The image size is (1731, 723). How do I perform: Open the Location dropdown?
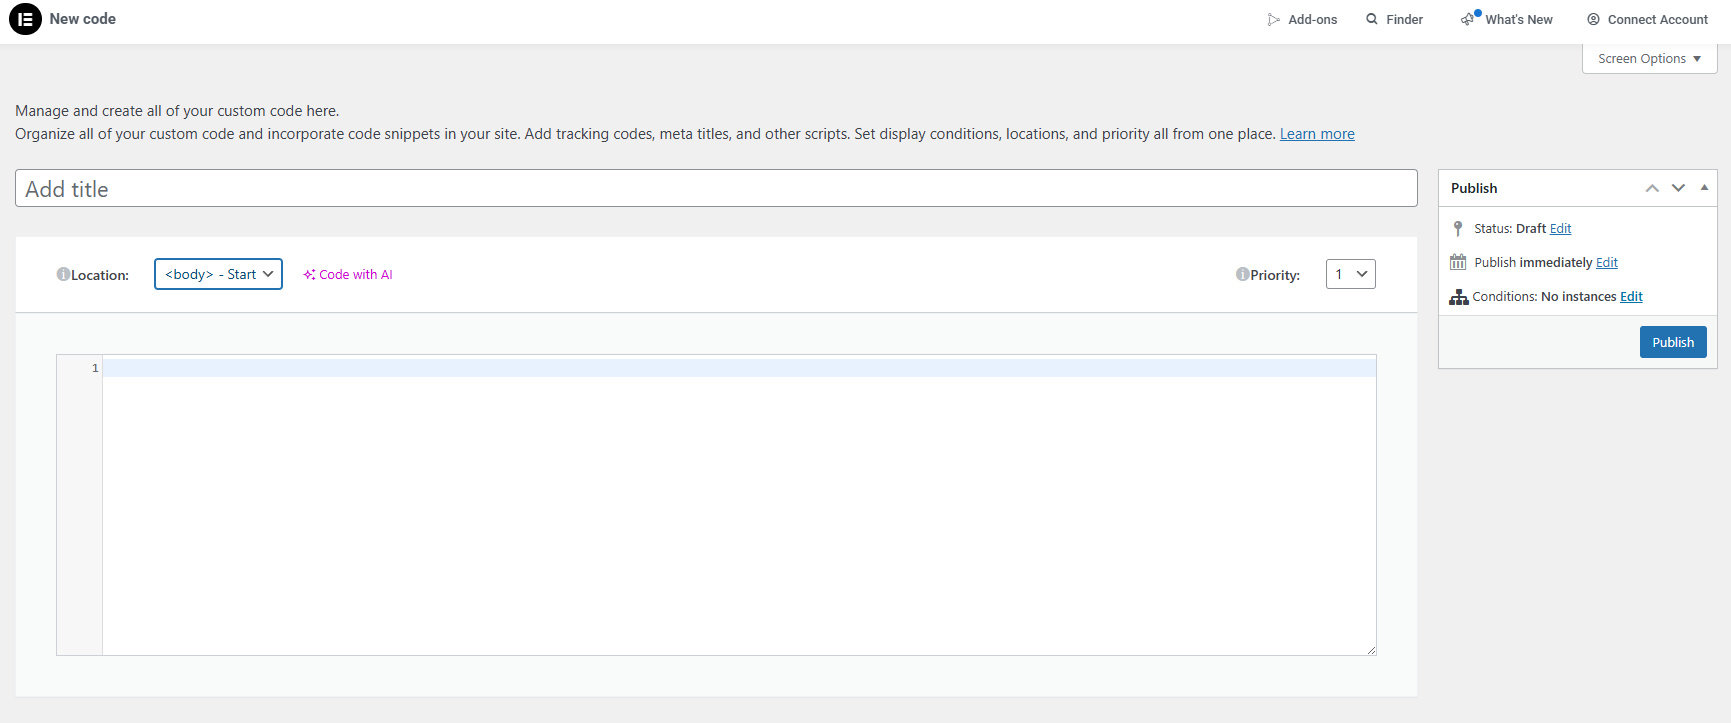pos(218,274)
